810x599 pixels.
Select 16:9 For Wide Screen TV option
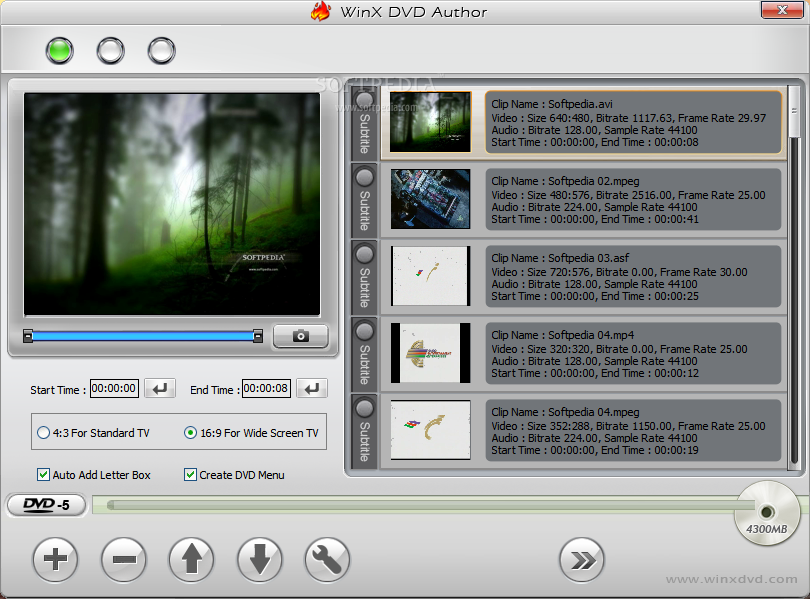point(251,433)
